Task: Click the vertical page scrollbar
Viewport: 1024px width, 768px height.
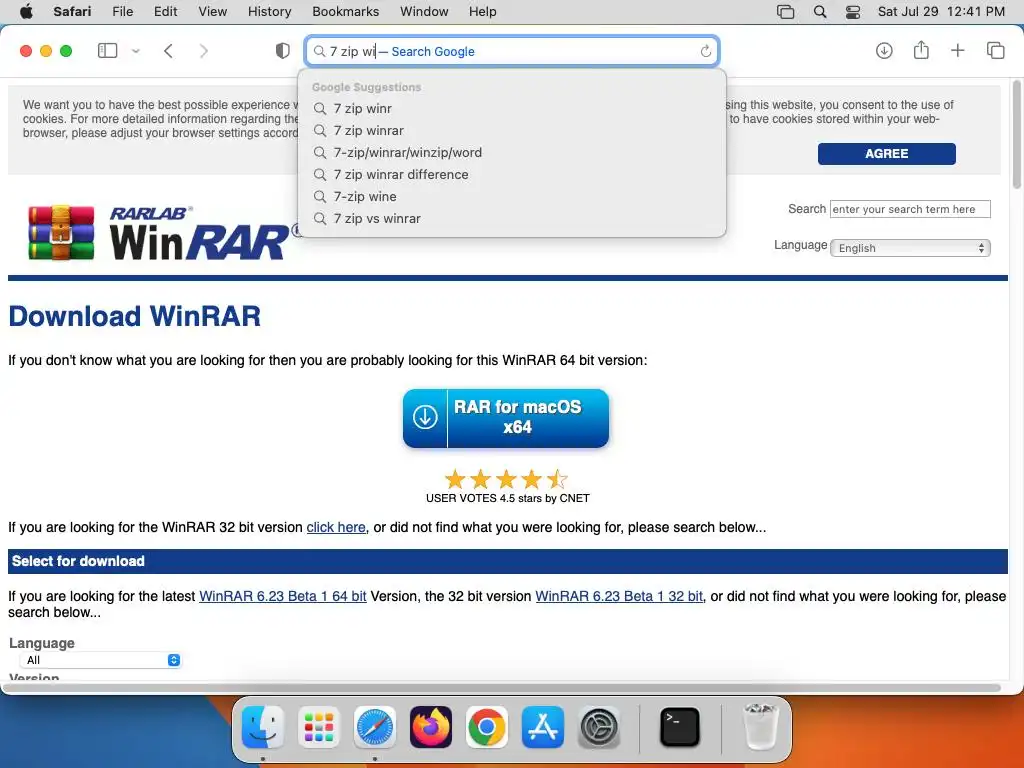Action: click(x=1016, y=134)
